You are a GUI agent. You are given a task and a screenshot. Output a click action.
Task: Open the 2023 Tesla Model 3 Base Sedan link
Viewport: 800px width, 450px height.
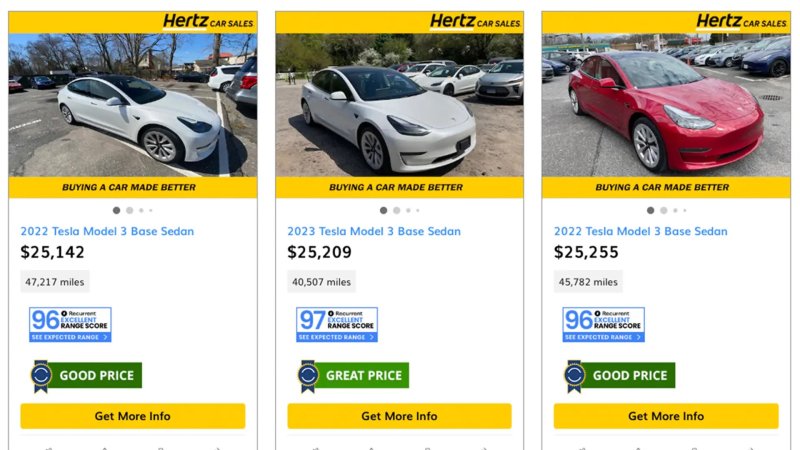tap(374, 231)
